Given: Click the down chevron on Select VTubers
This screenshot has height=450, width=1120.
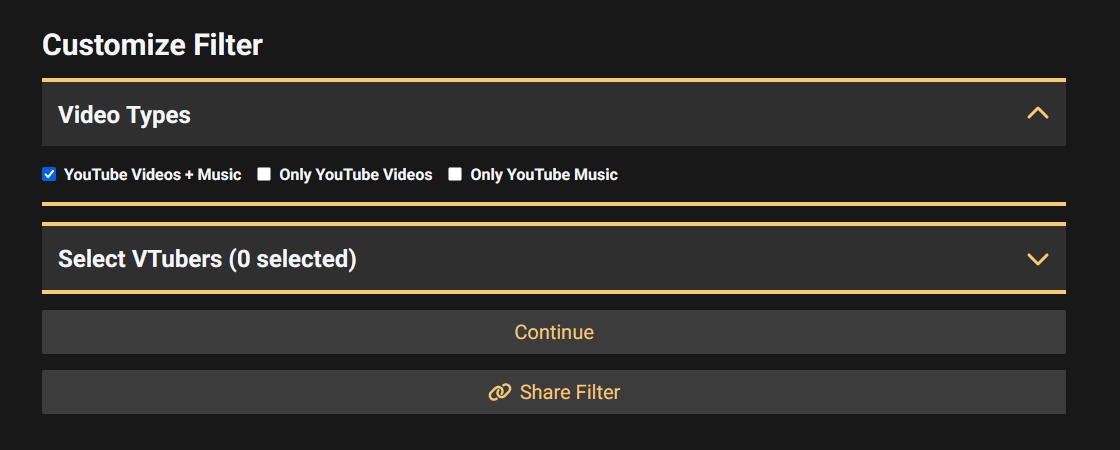Looking at the screenshot, I should [x=1038, y=259].
